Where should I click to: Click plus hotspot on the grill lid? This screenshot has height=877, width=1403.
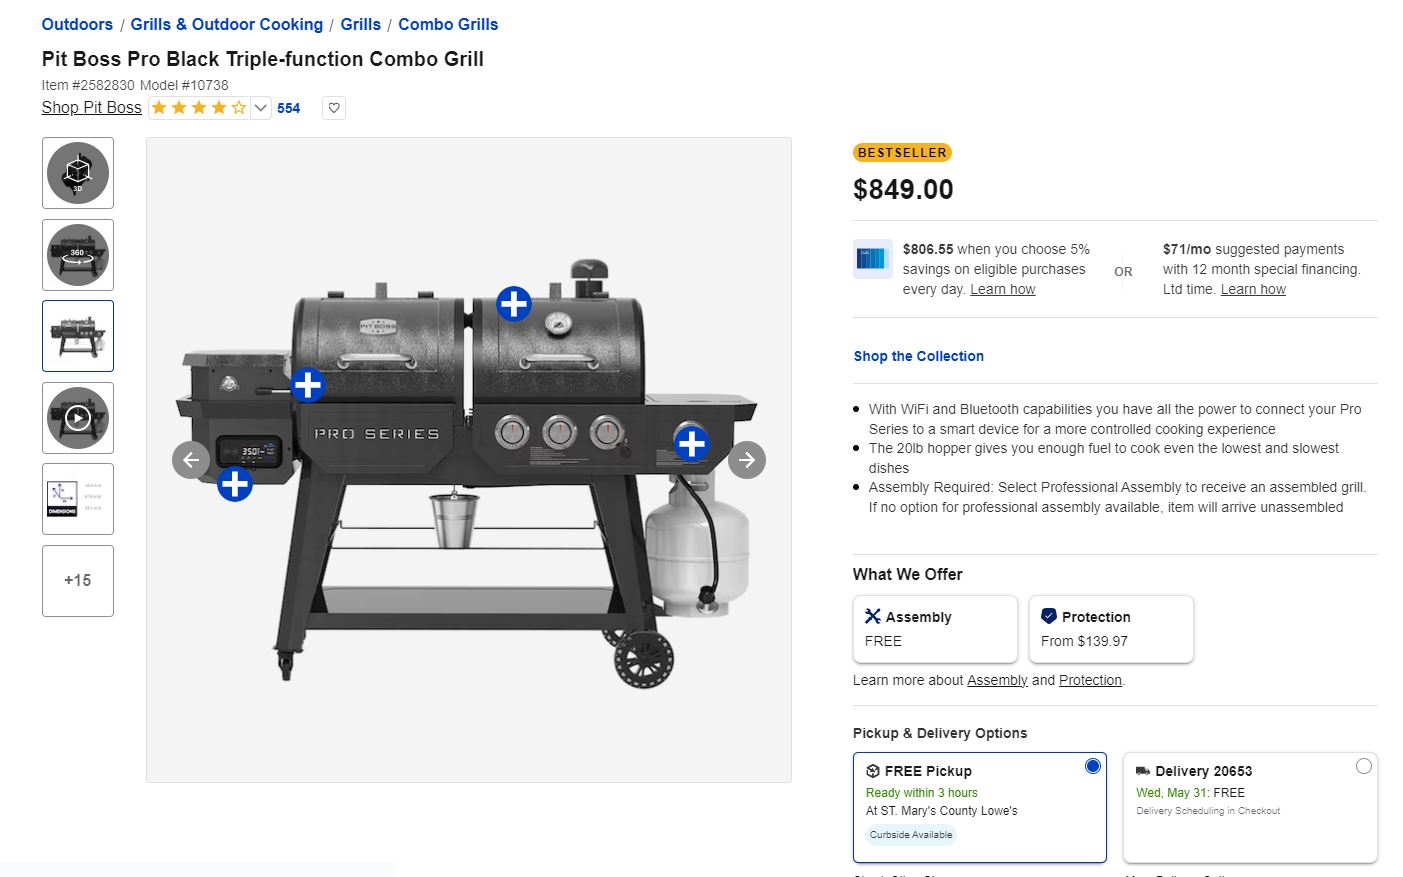514,303
